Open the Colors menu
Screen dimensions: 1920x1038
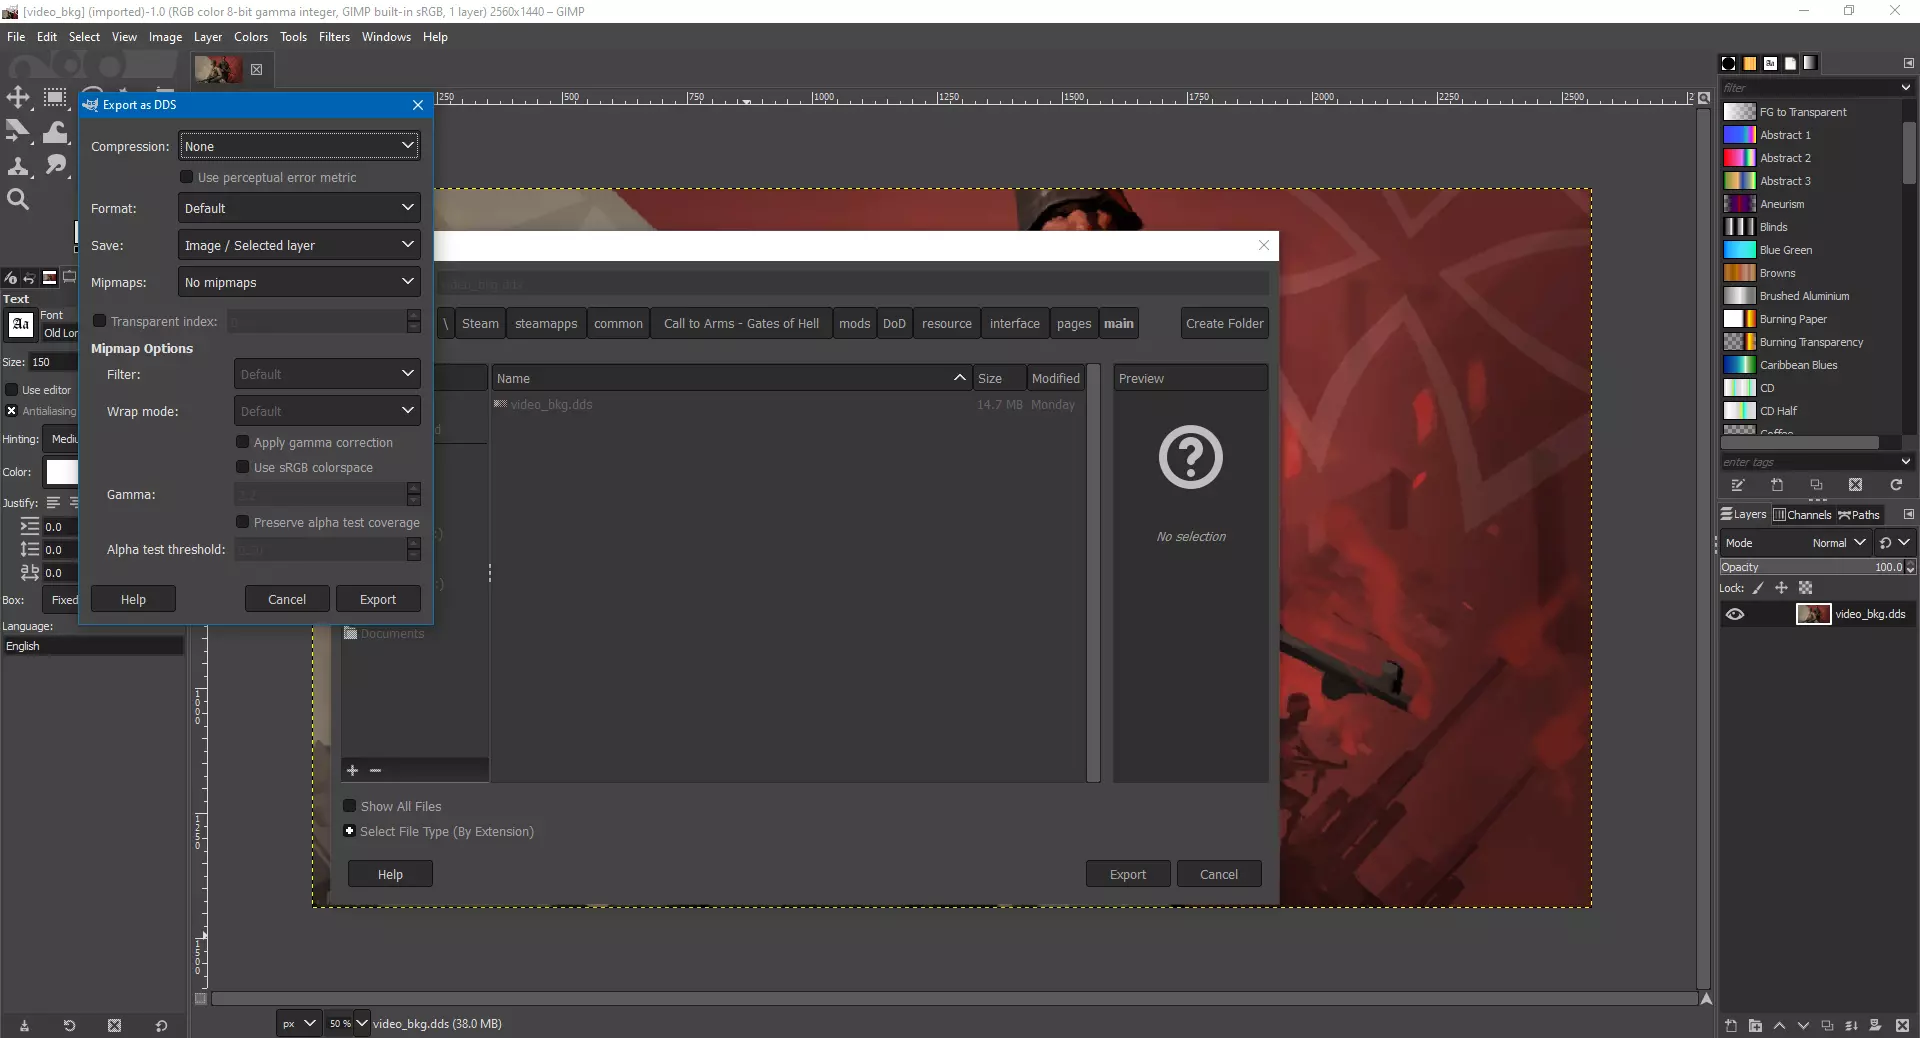[251, 37]
